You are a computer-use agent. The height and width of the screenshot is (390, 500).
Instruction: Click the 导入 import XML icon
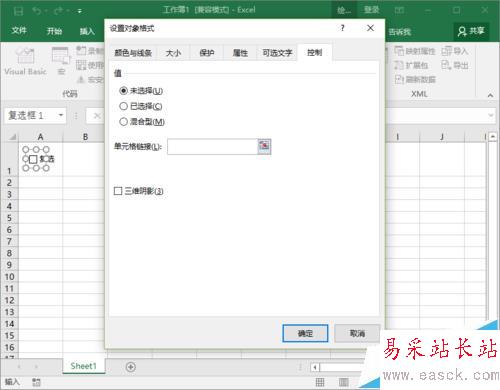[x=447, y=51]
